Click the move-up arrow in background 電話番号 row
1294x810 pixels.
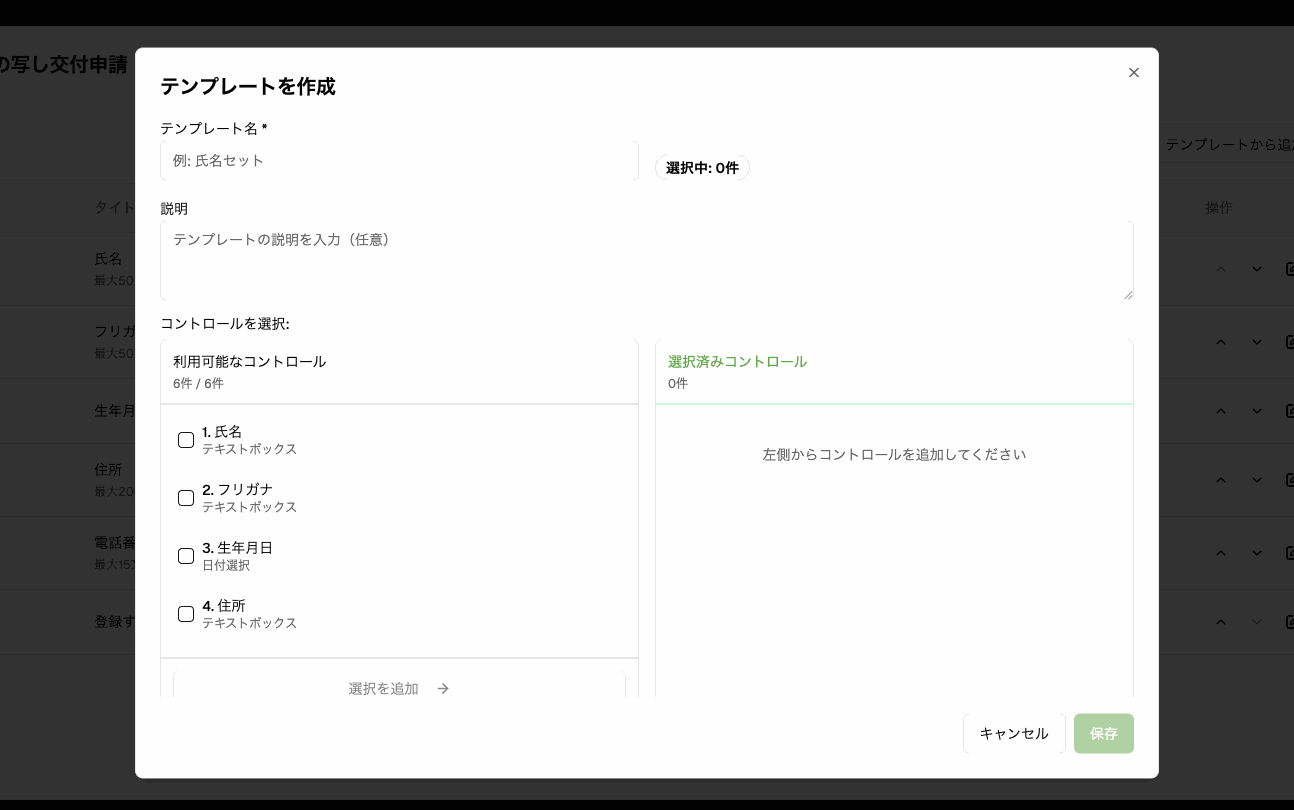pyautogui.click(x=1221, y=553)
